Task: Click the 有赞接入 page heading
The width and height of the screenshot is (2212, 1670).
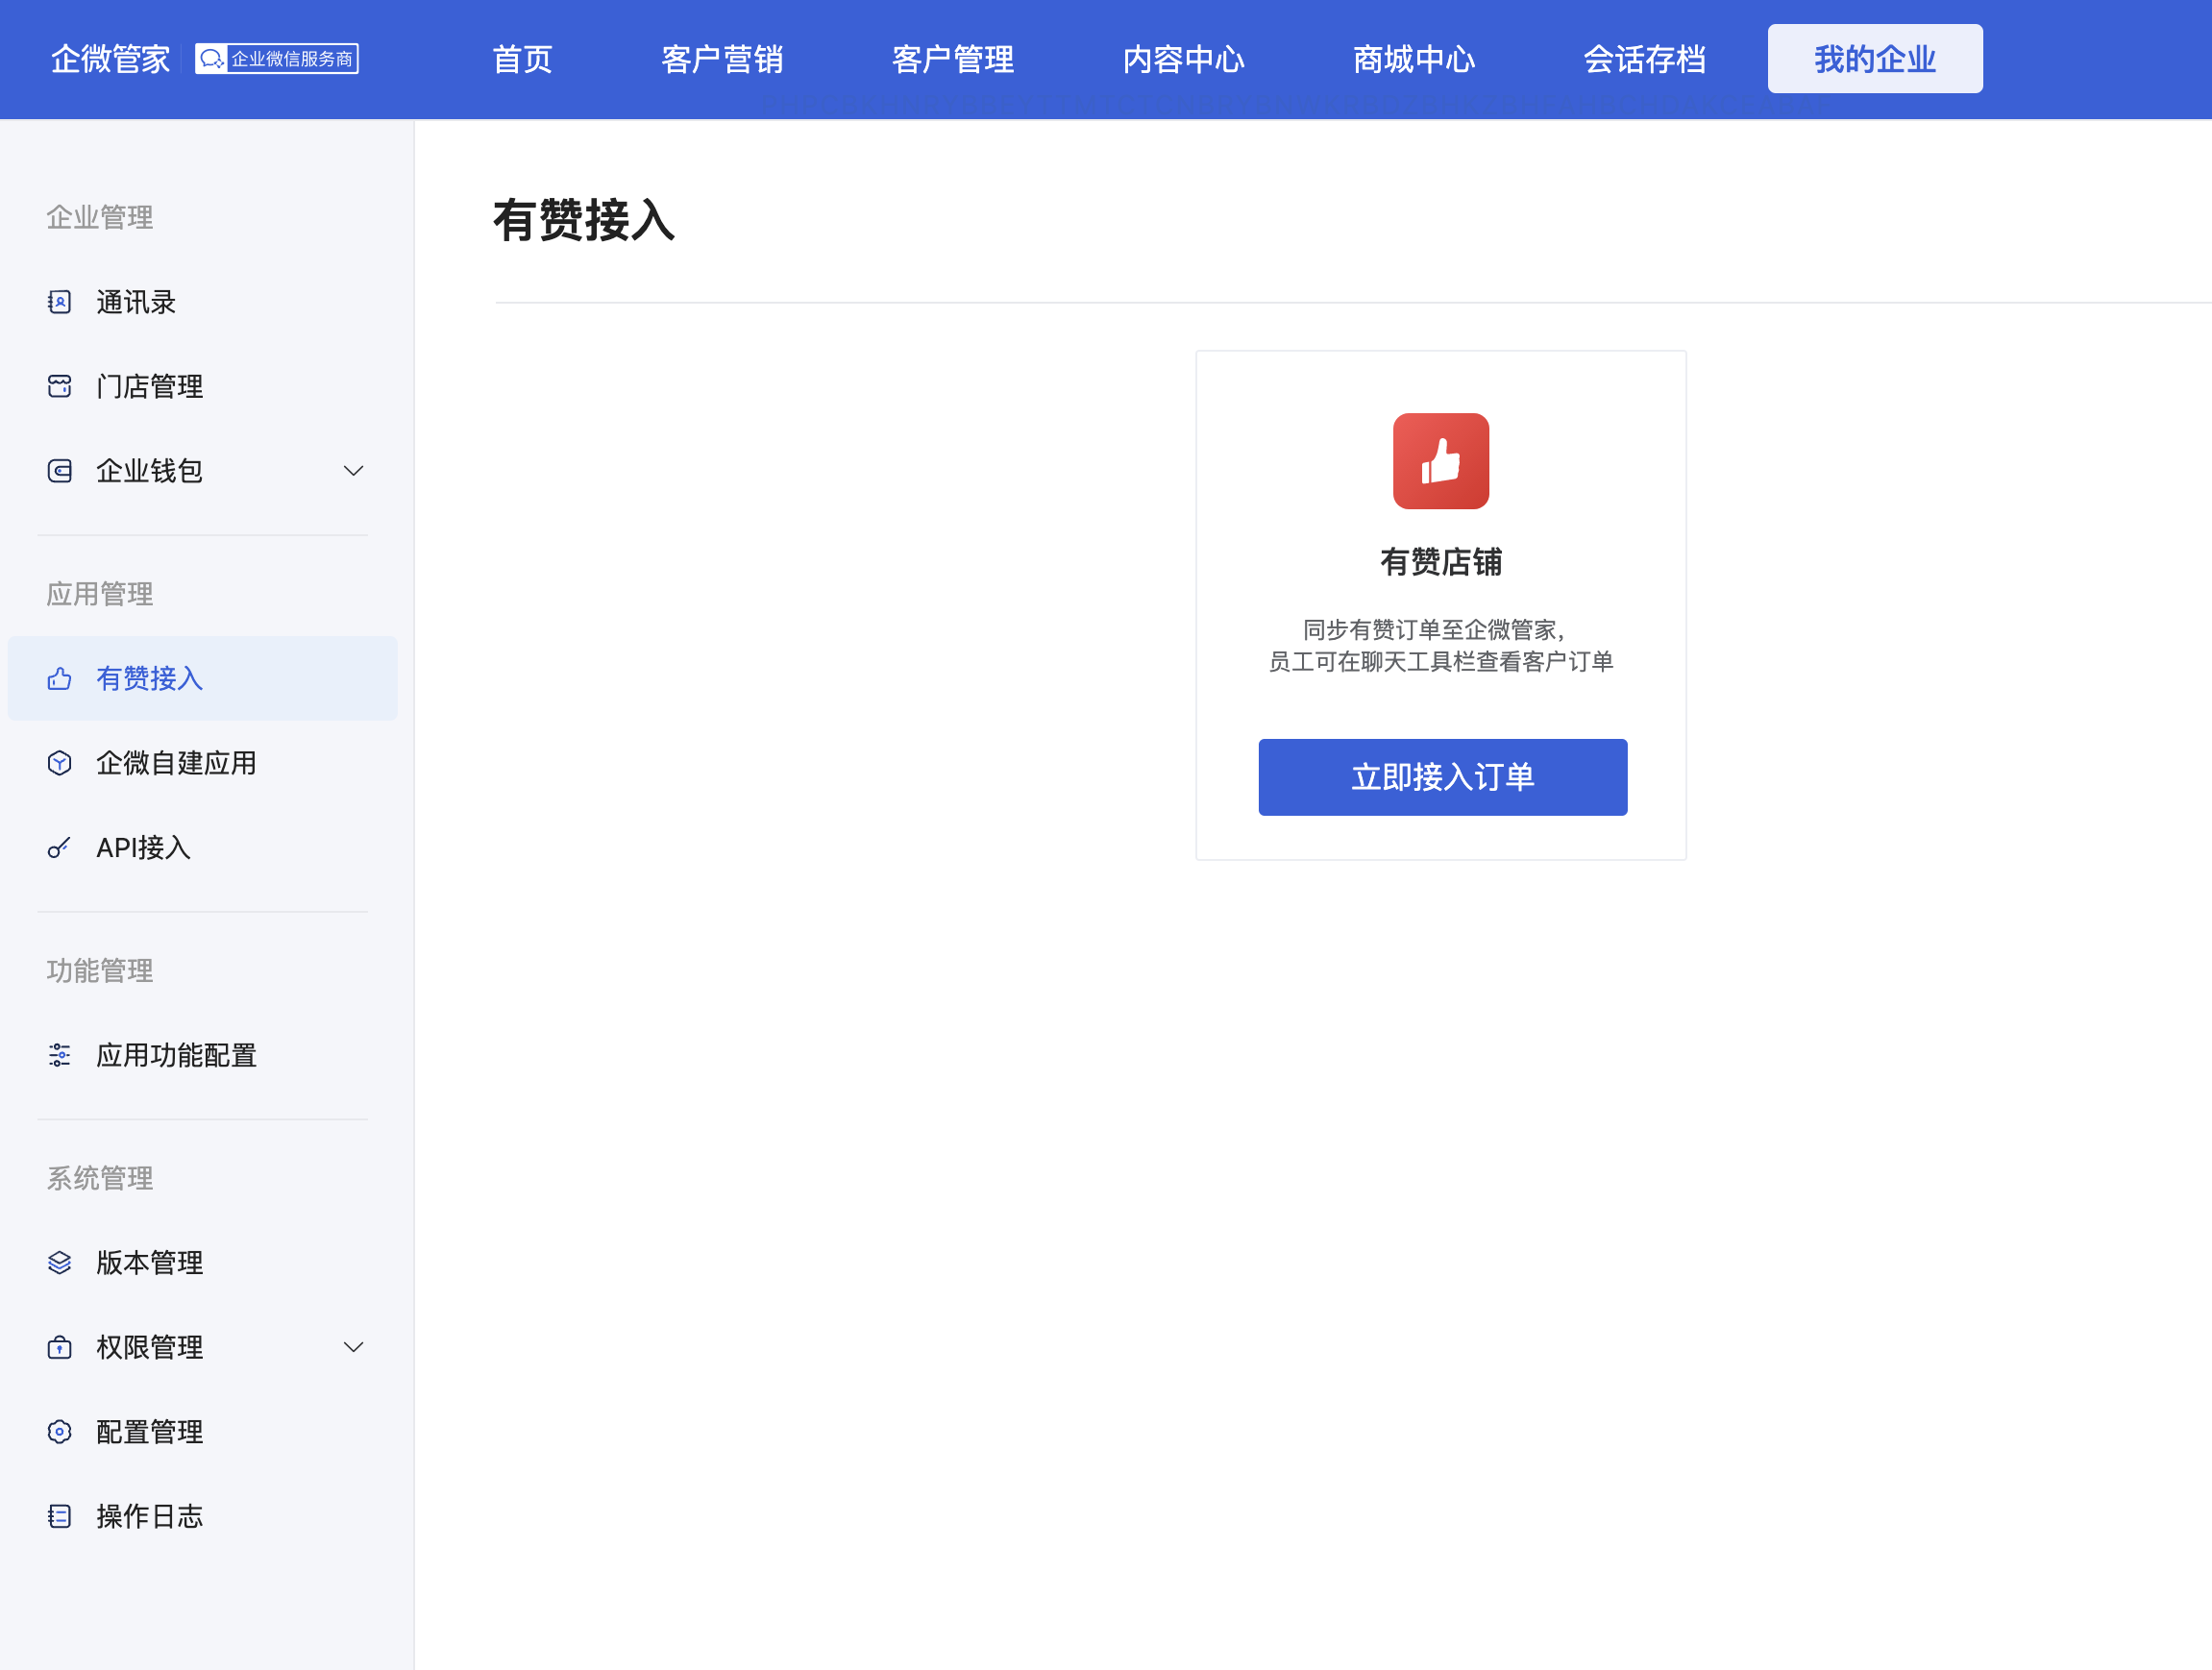Action: click(x=584, y=220)
